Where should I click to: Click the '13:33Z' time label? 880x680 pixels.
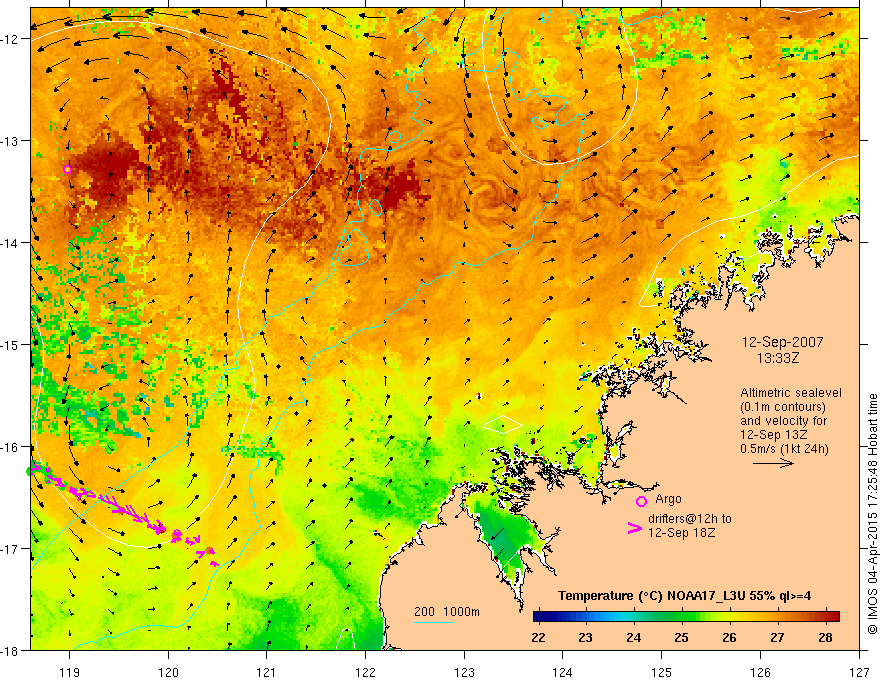[777, 358]
